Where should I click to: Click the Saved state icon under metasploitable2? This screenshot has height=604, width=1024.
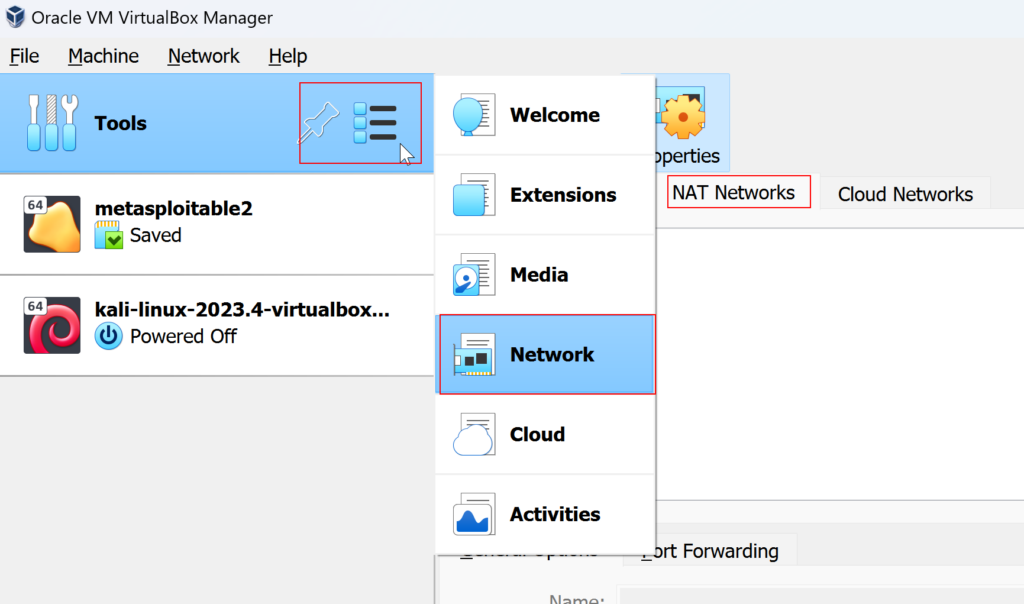[108, 235]
